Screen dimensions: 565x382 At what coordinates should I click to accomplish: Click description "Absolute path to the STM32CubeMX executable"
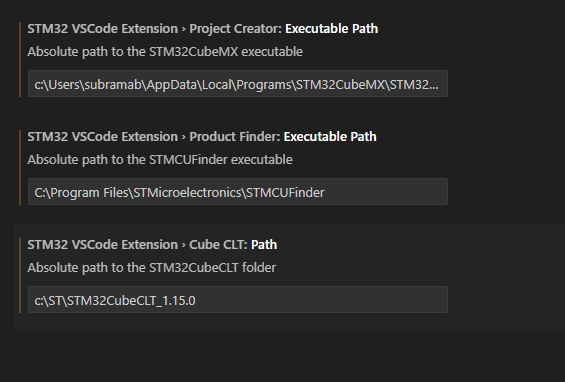[165, 52]
